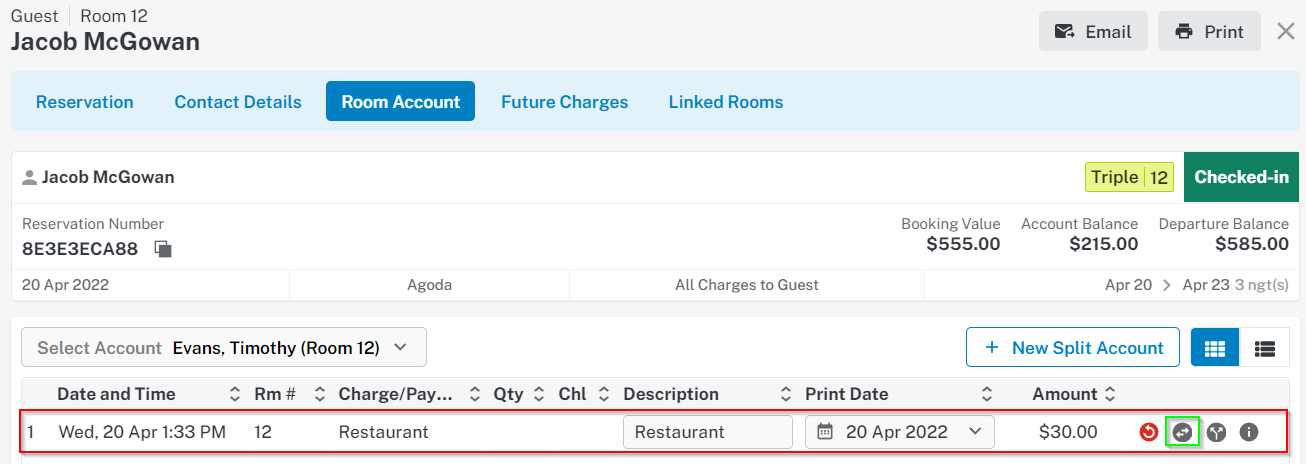
Task: Go to the Contact Details tab
Action: [238, 102]
